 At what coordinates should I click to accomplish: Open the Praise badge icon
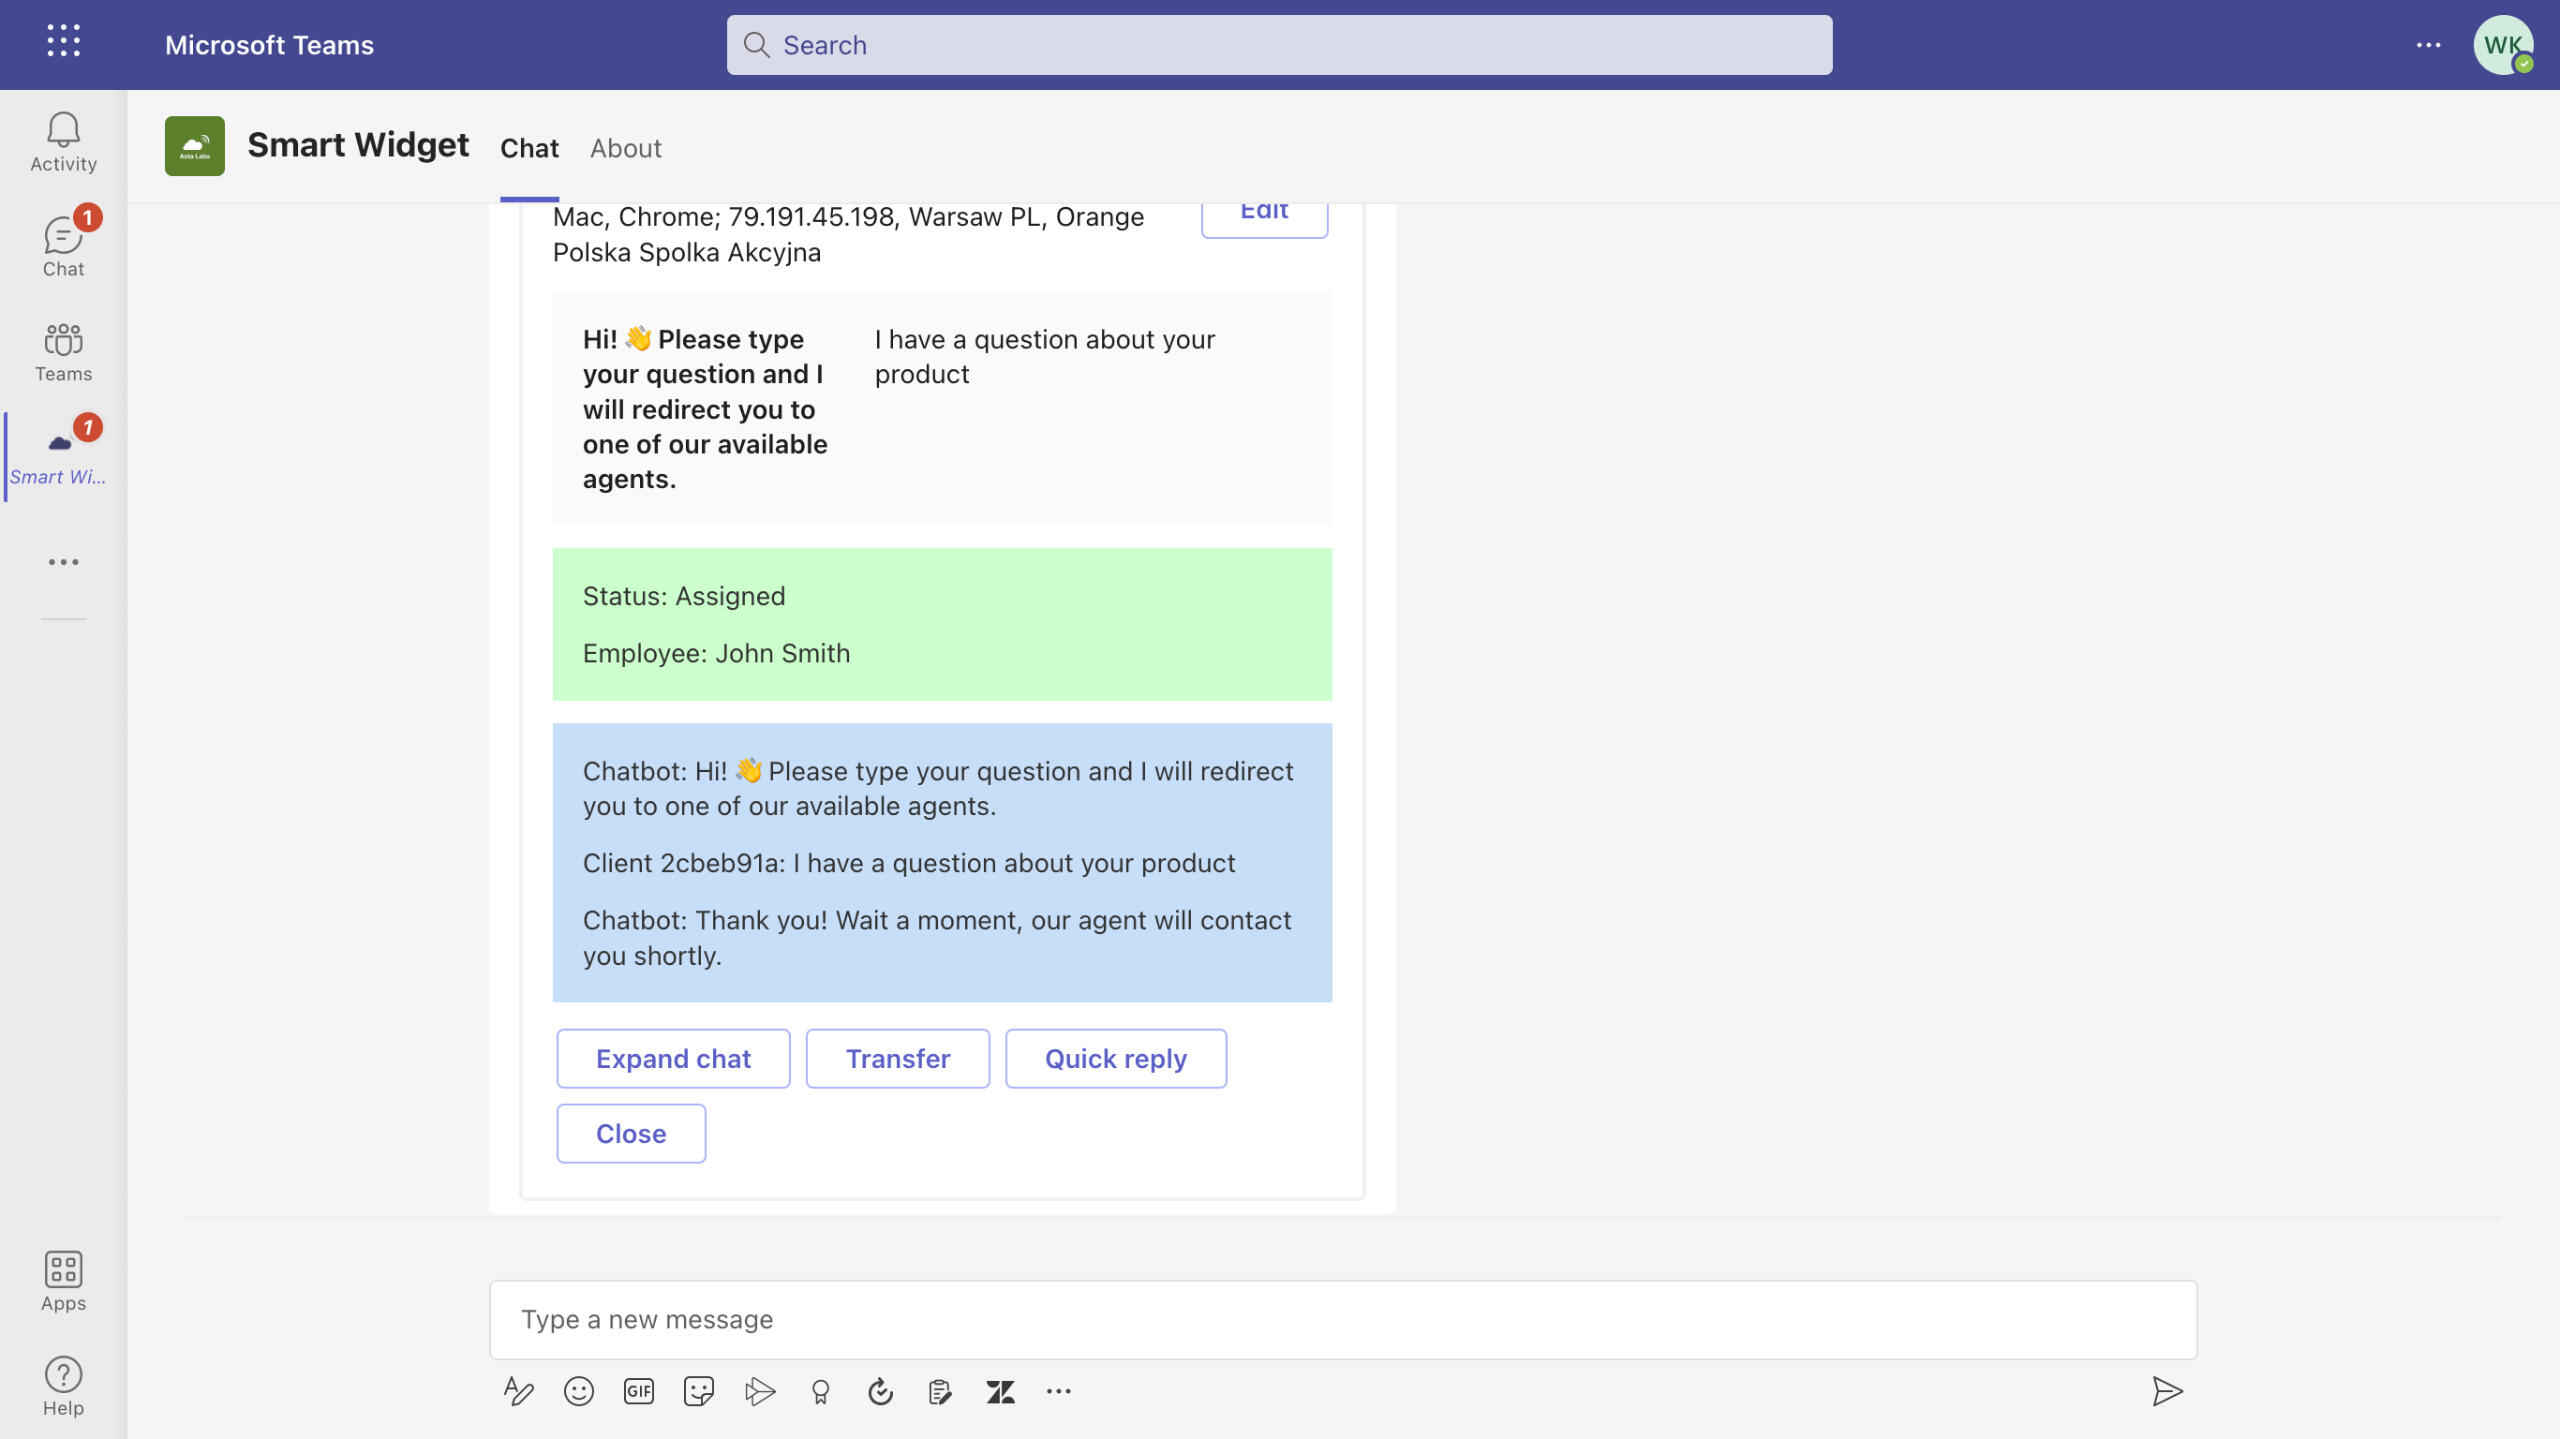click(x=820, y=1391)
